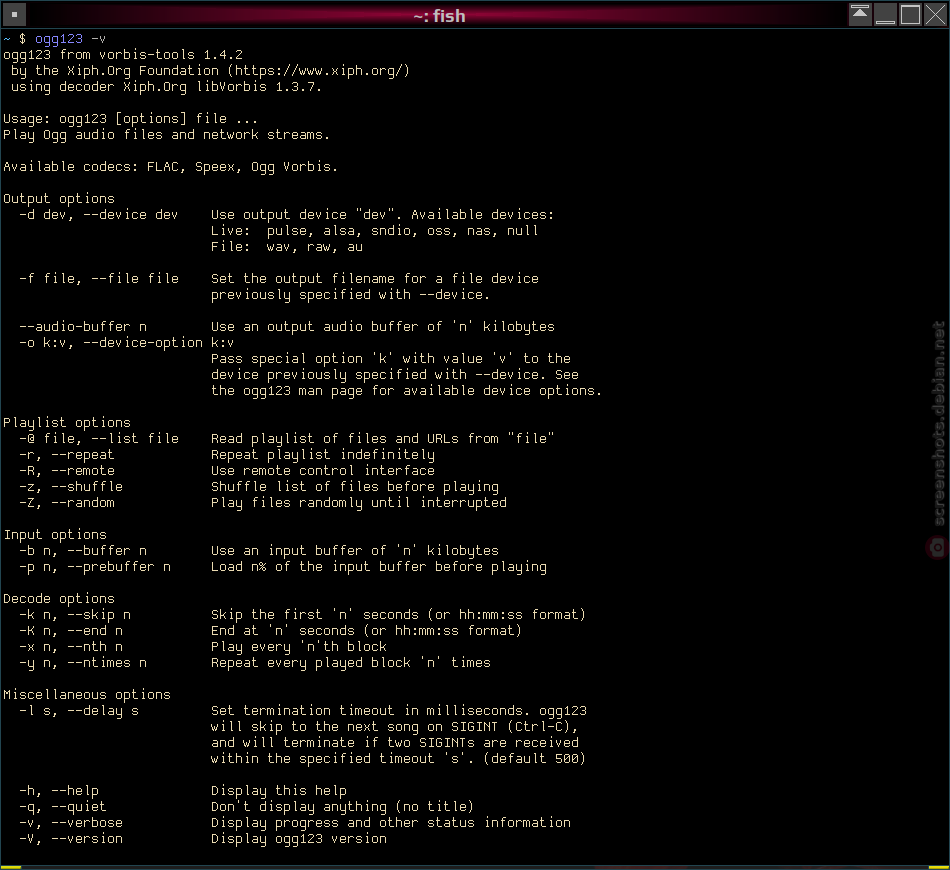Click 'Load n% of the input buffer before playing'
Screen dimensions: 950x870
pos(379,567)
